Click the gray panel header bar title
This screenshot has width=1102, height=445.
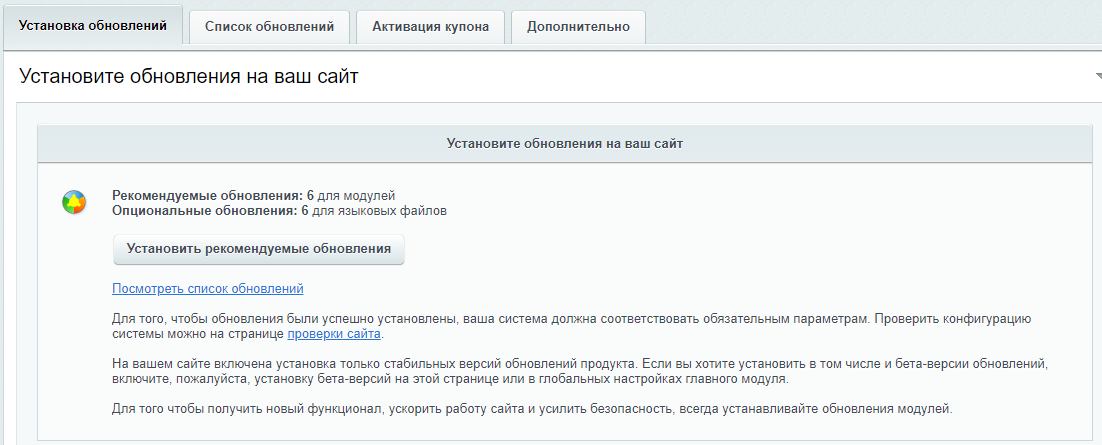pos(564,144)
